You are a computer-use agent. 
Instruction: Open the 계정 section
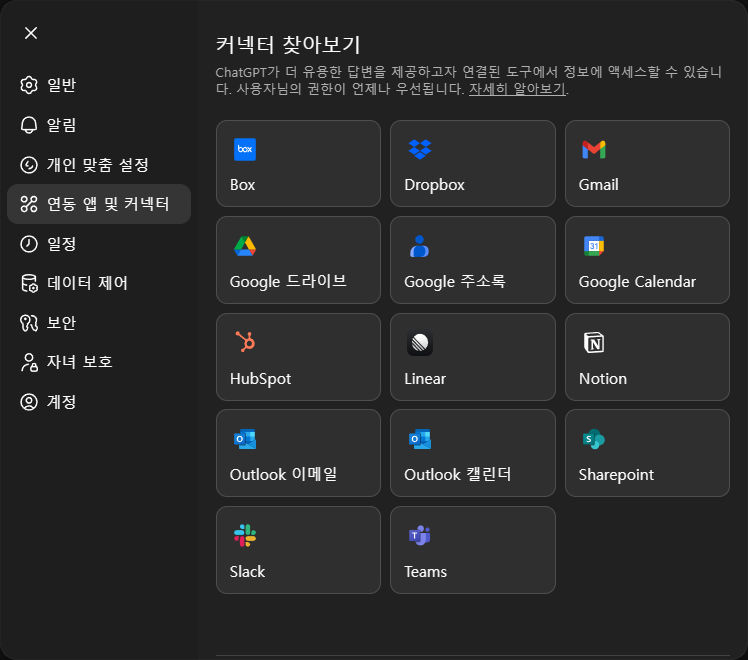pos(99,402)
